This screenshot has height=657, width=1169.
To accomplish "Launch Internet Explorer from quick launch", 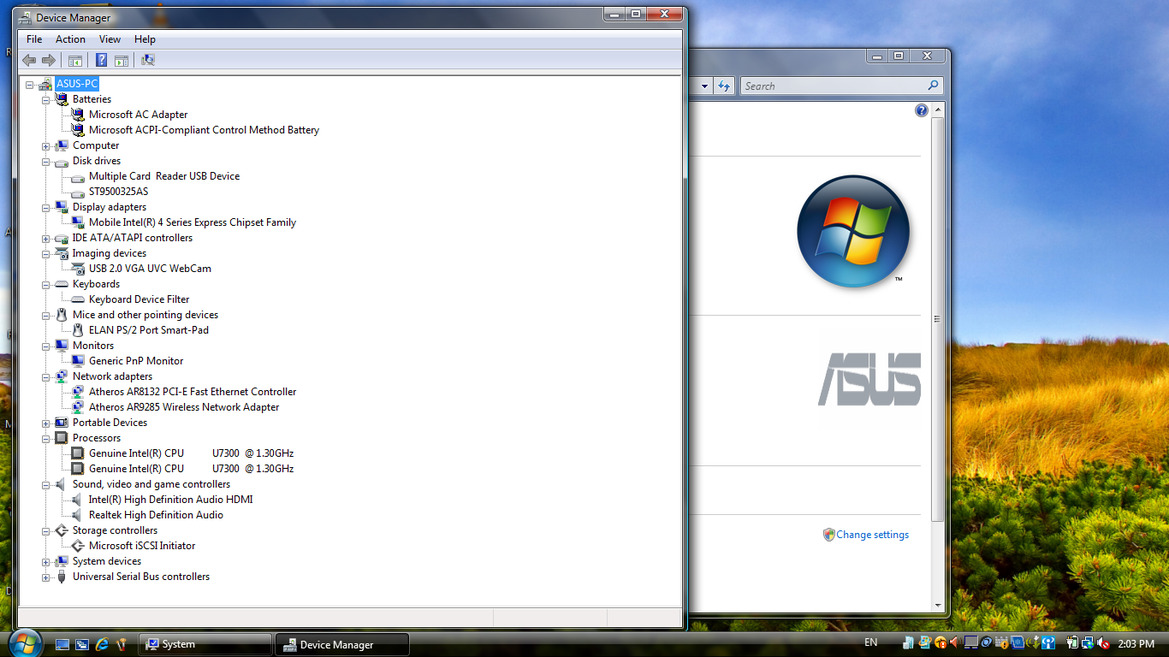I will (x=102, y=644).
